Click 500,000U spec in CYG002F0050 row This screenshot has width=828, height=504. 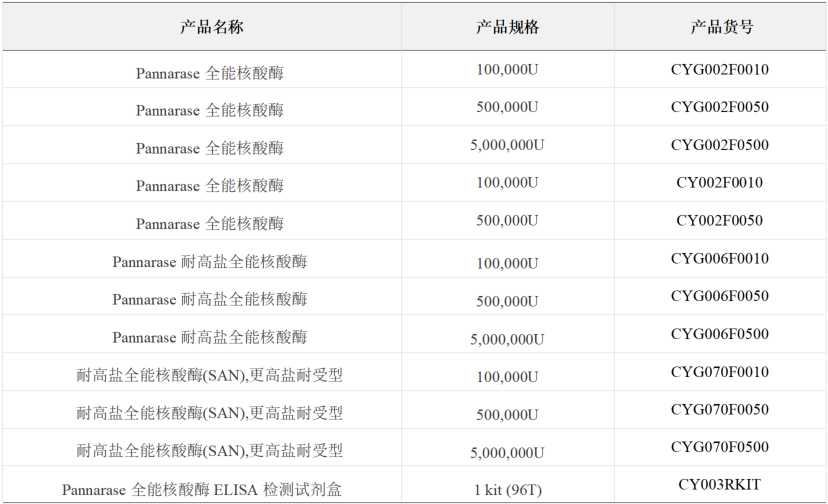(x=507, y=108)
